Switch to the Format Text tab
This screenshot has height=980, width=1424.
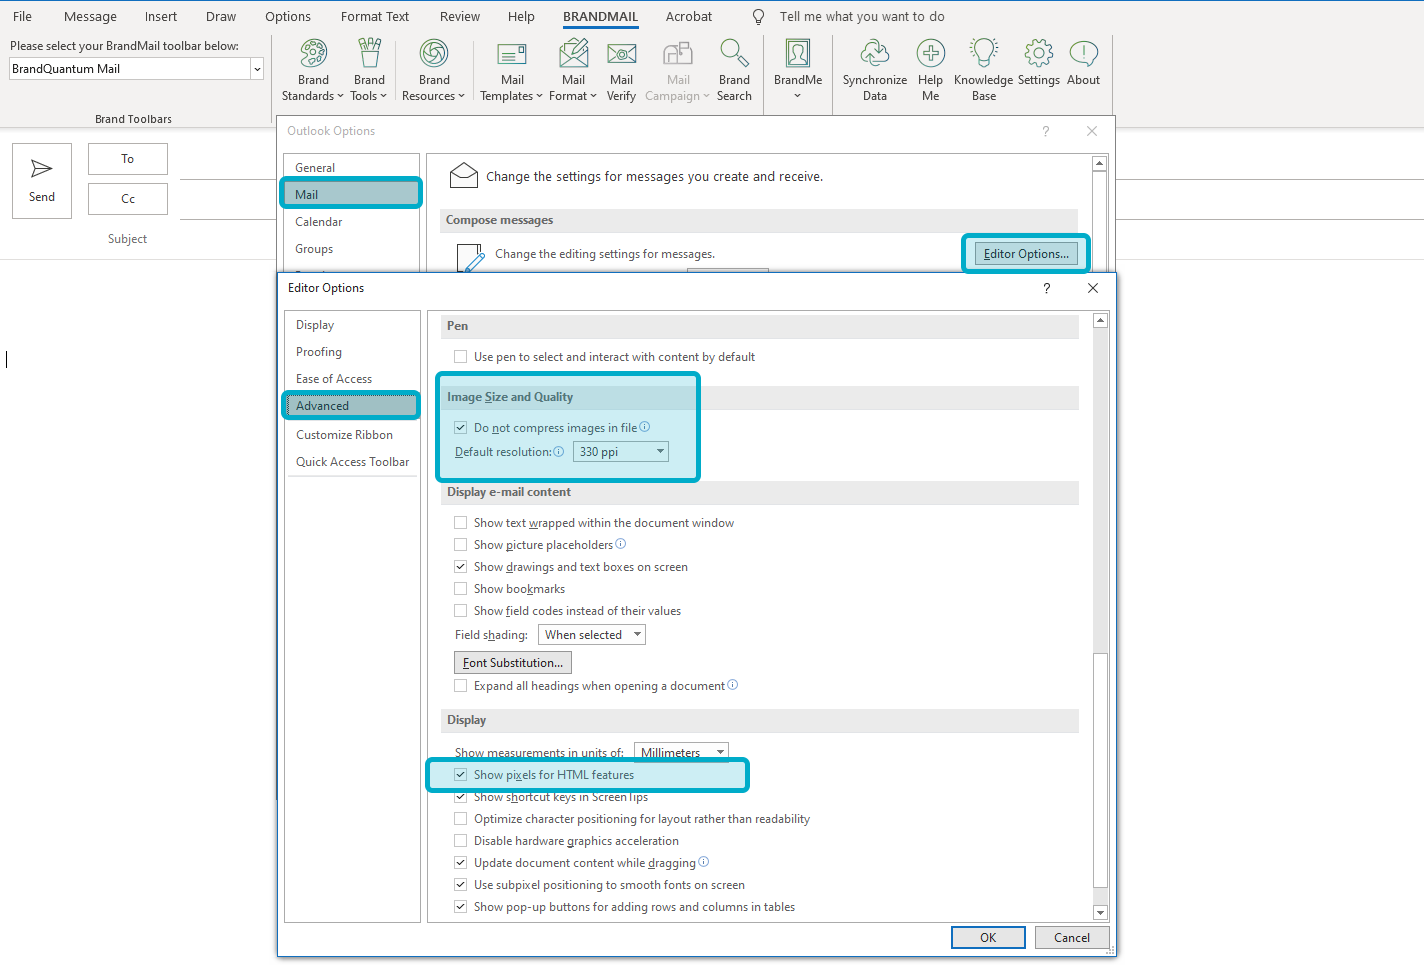click(375, 17)
